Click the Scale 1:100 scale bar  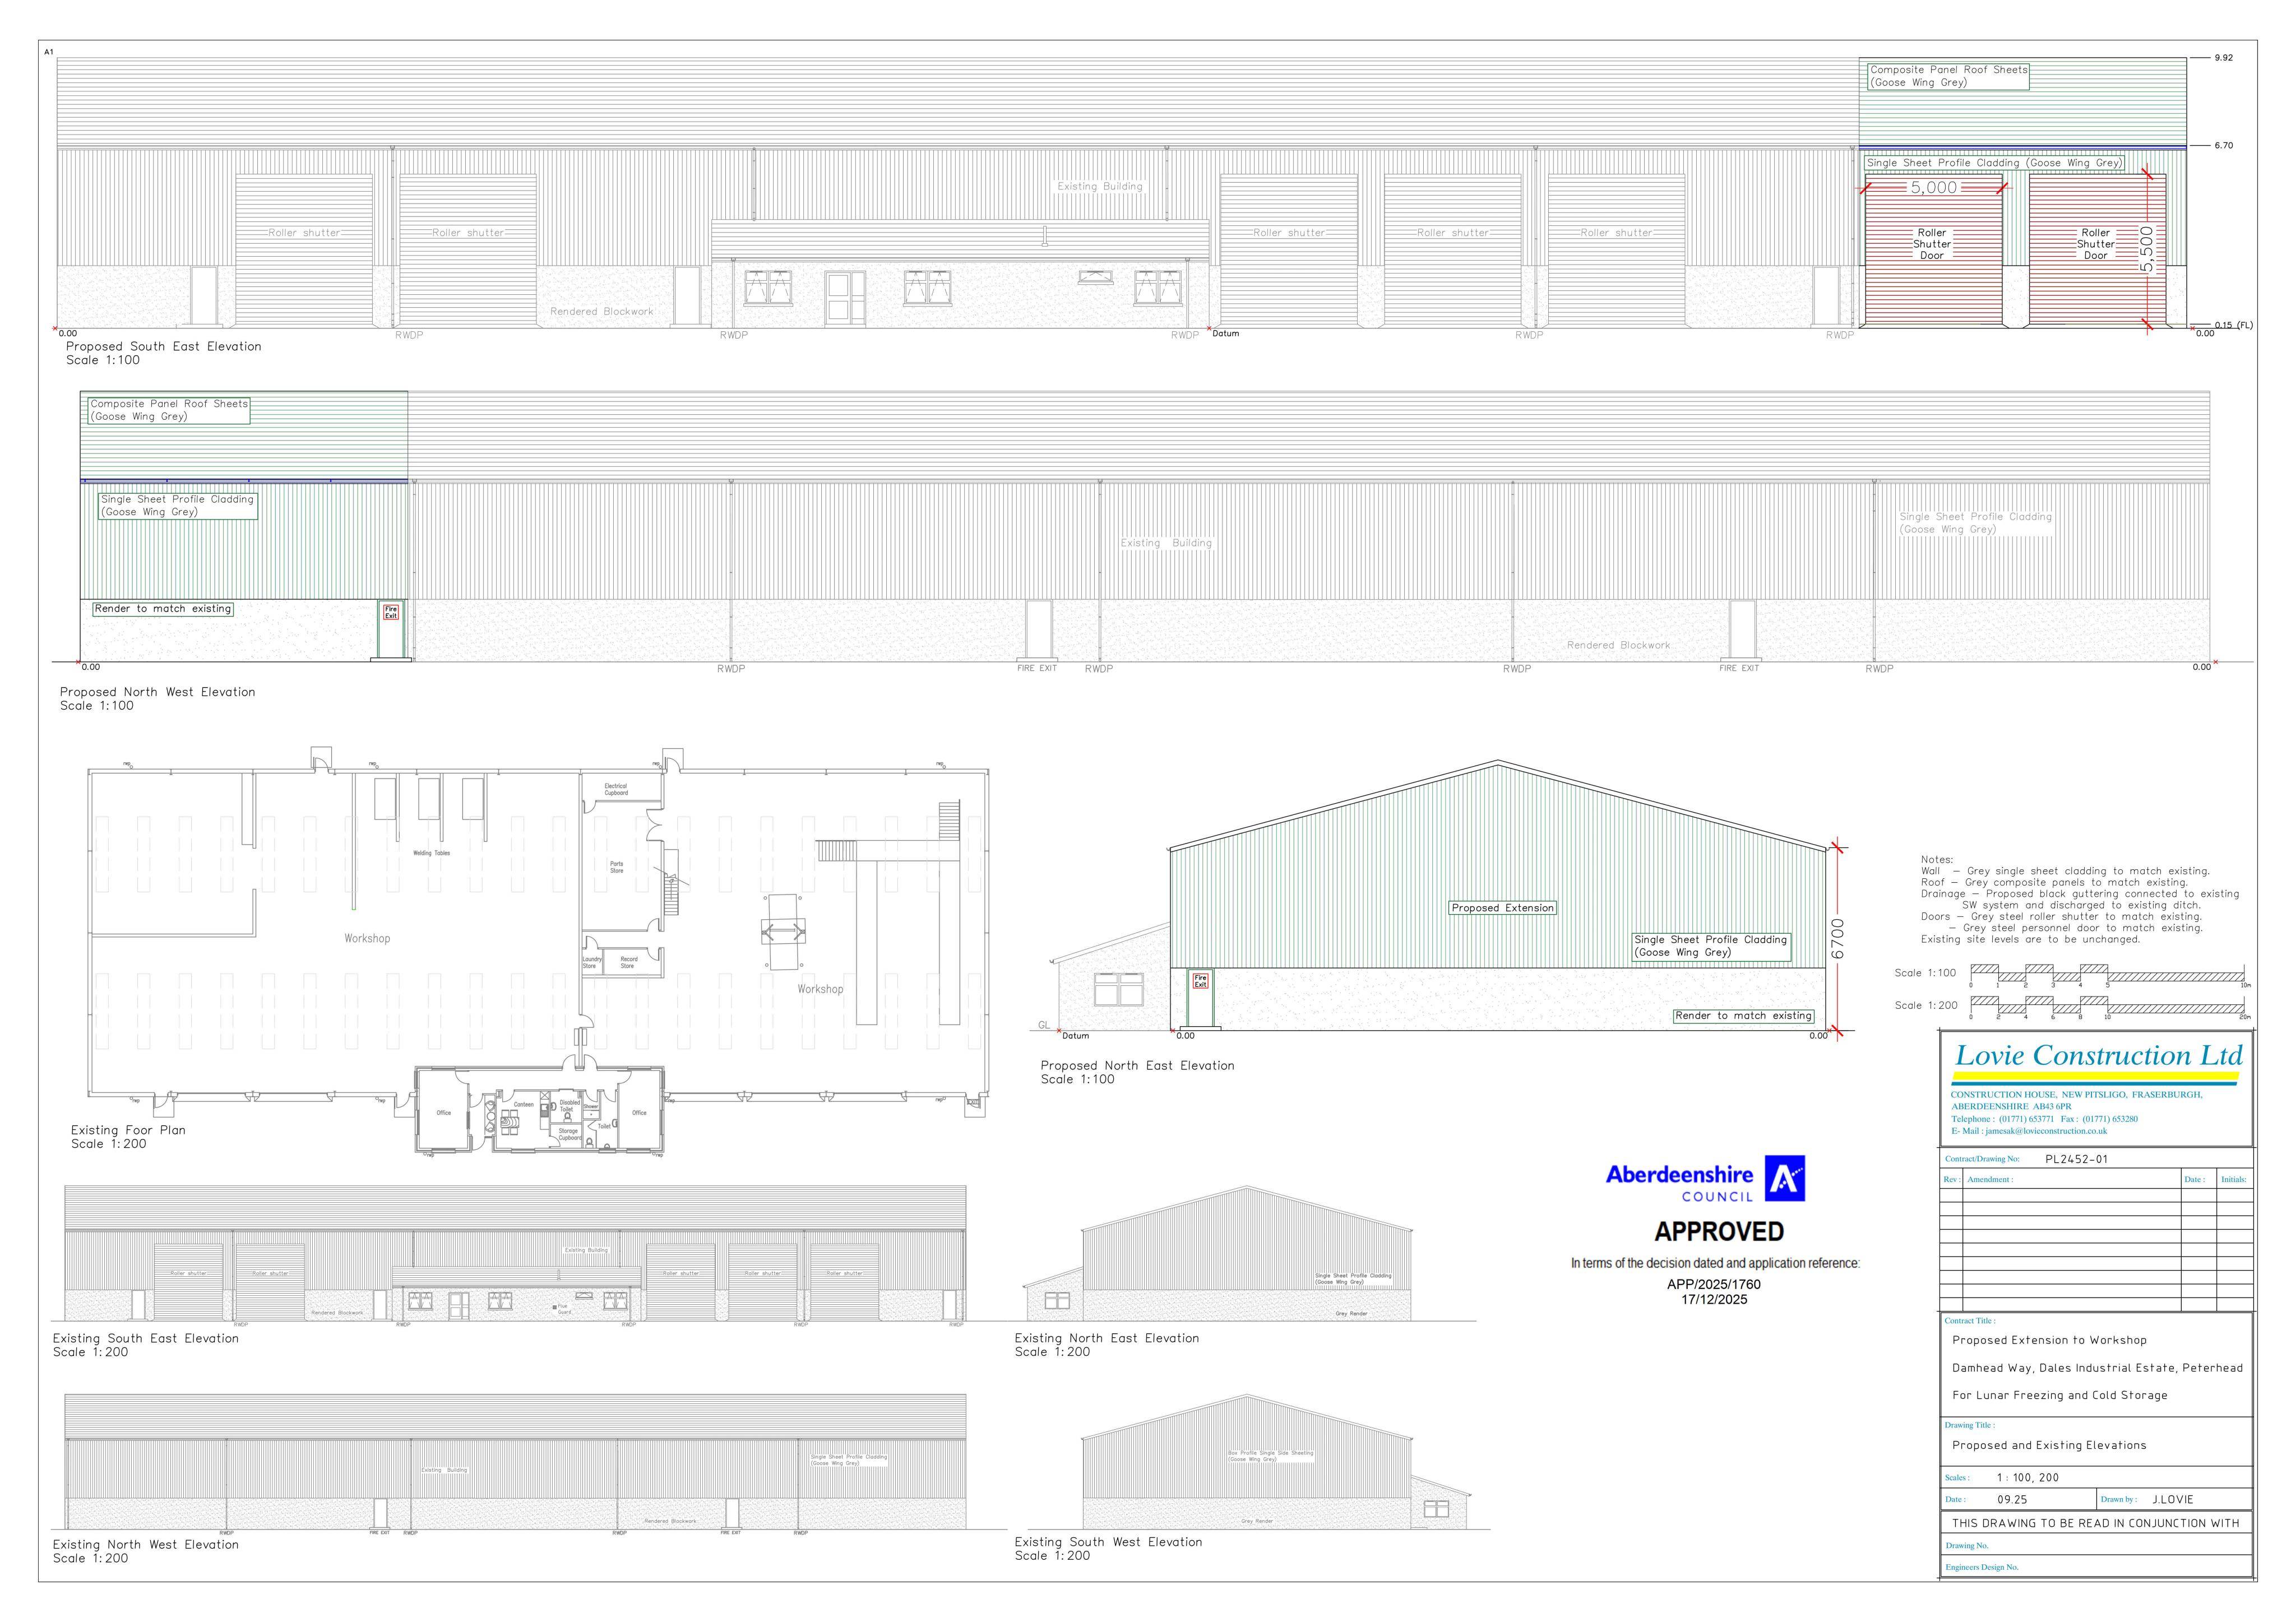tap(2109, 975)
